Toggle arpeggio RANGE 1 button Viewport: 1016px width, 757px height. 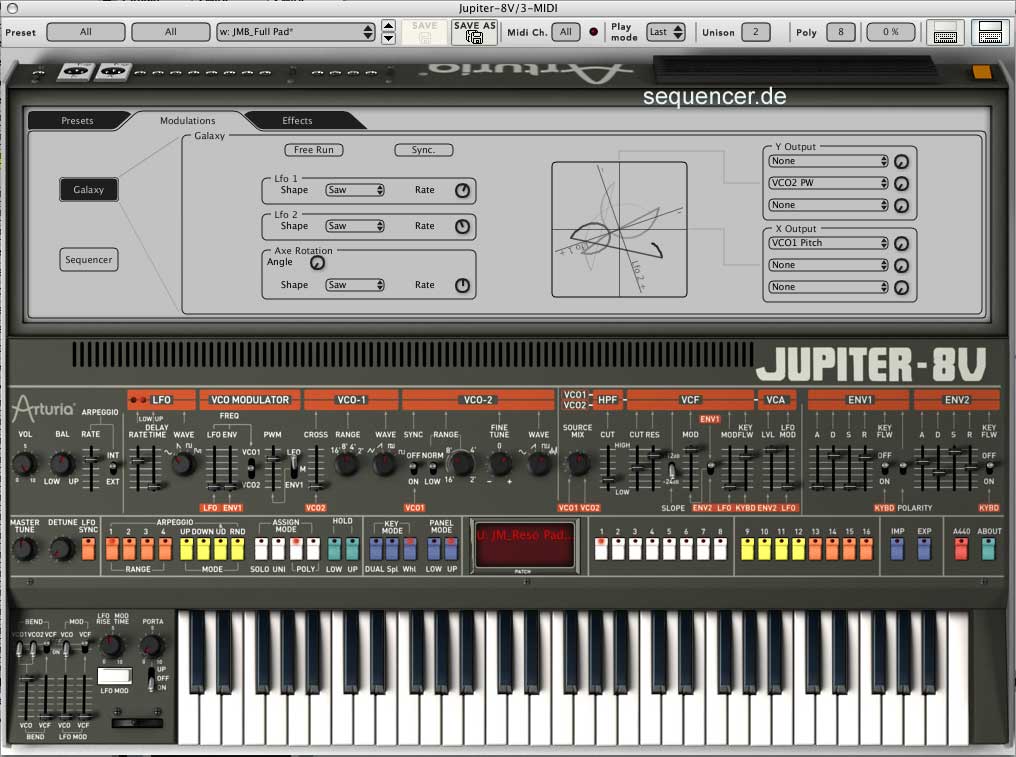[111, 549]
